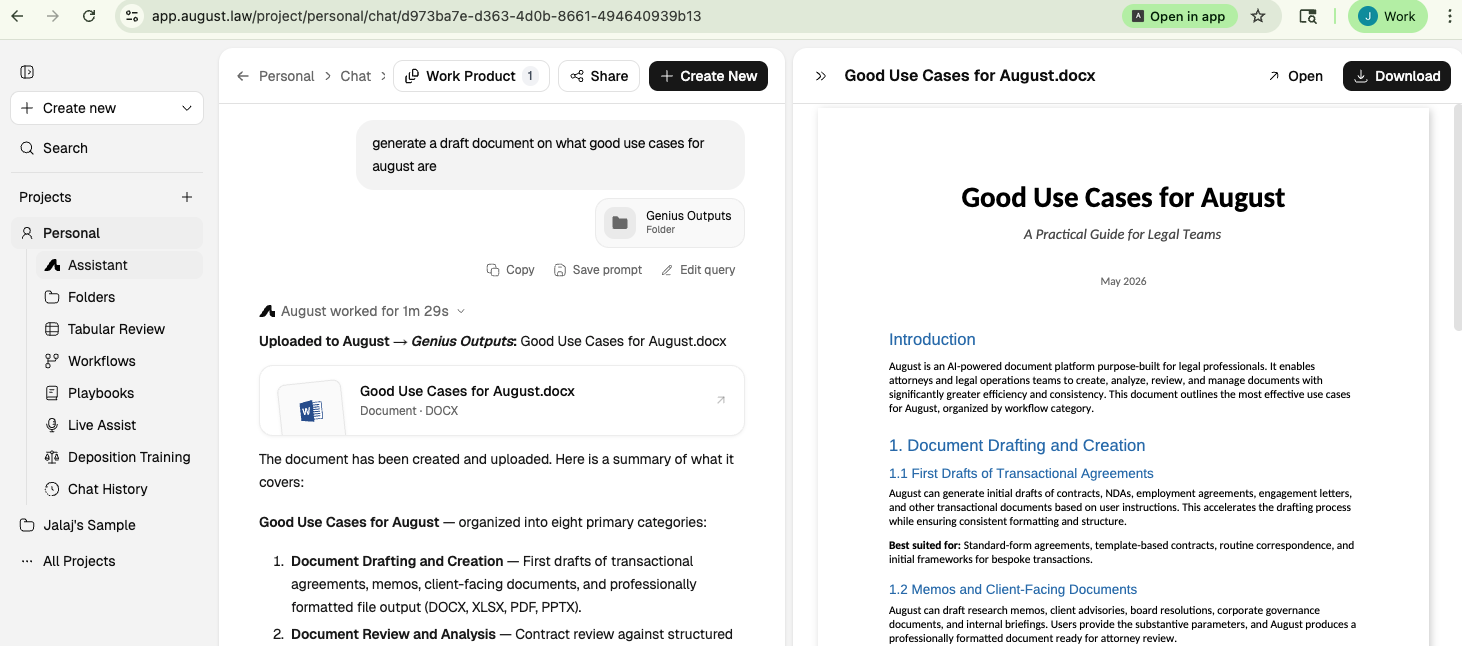Image resolution: width=1462 pixels, height=646 pixels.
Task: Click the 'May 2026' date in preview
Action: coord(1123,282)
